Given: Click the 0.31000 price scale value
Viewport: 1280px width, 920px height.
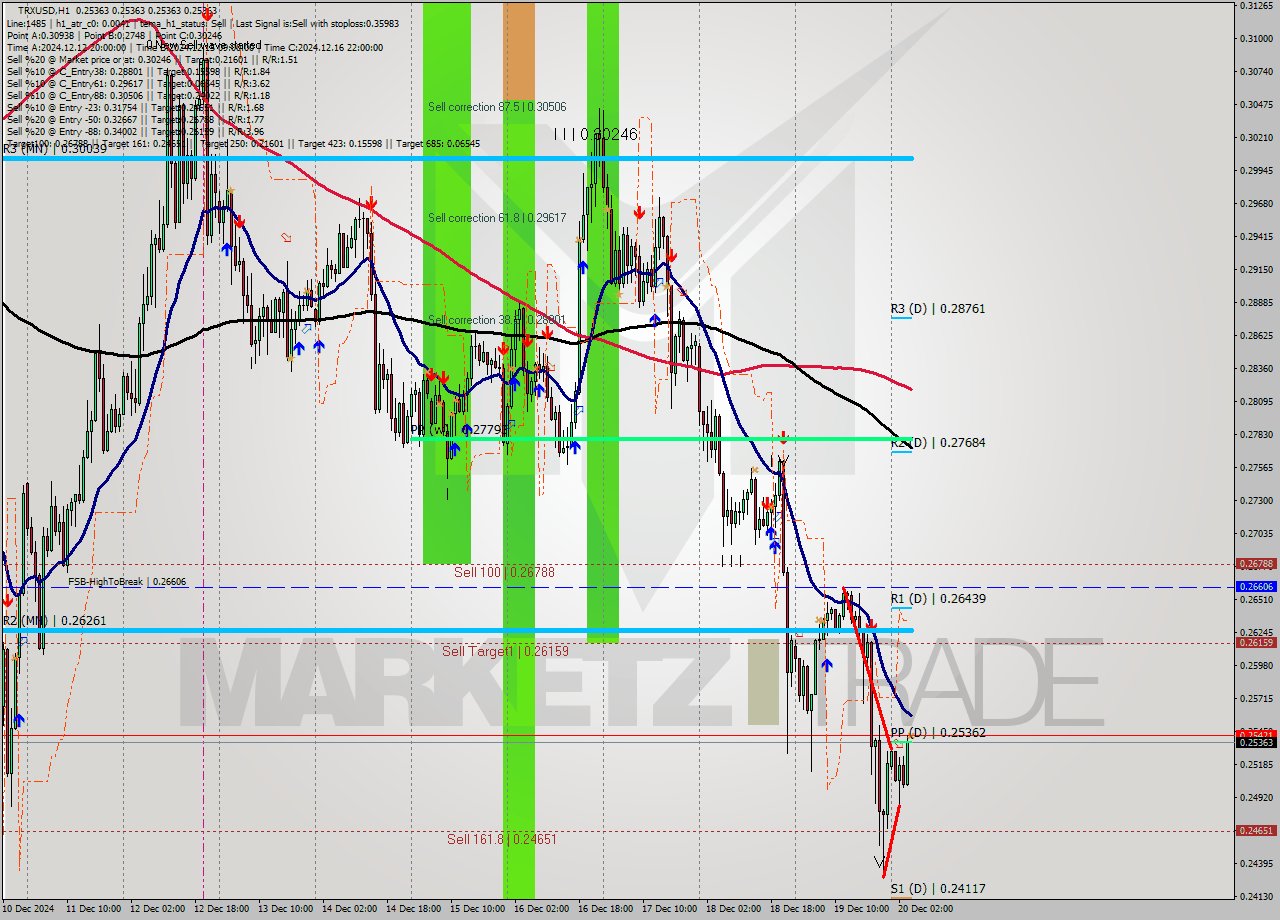Looking at the screenshot, I should click(1256, 38).
